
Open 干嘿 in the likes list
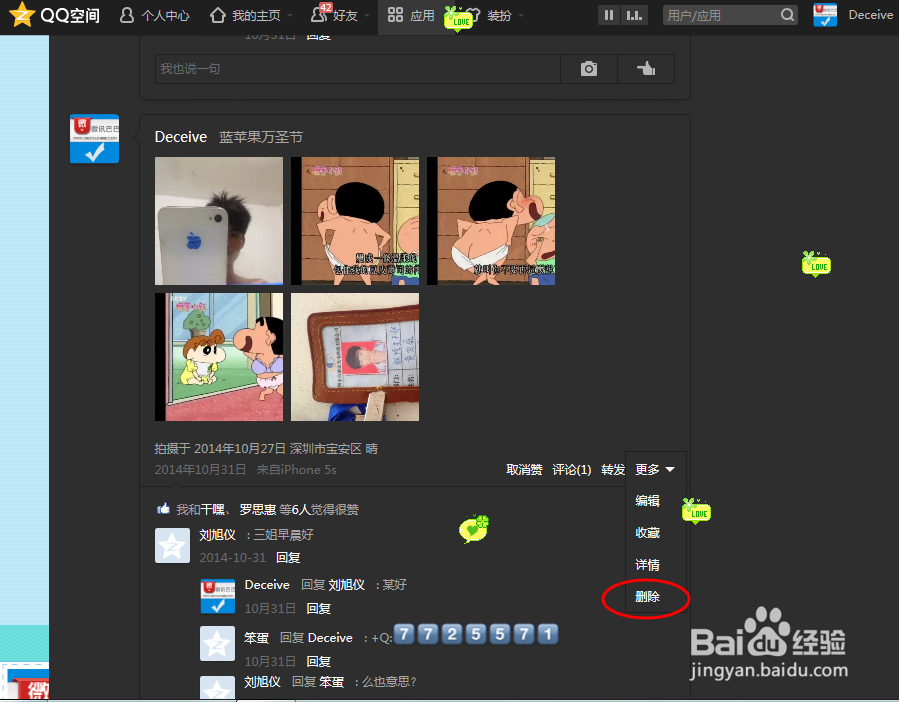pyautogui.click(x=212, y=510)
